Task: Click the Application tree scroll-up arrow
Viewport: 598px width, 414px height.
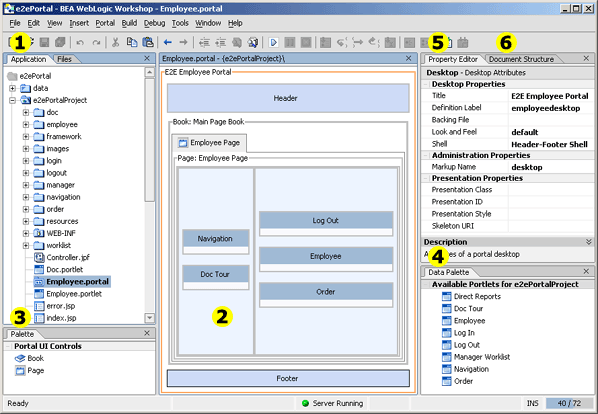Action: [150, 72]
